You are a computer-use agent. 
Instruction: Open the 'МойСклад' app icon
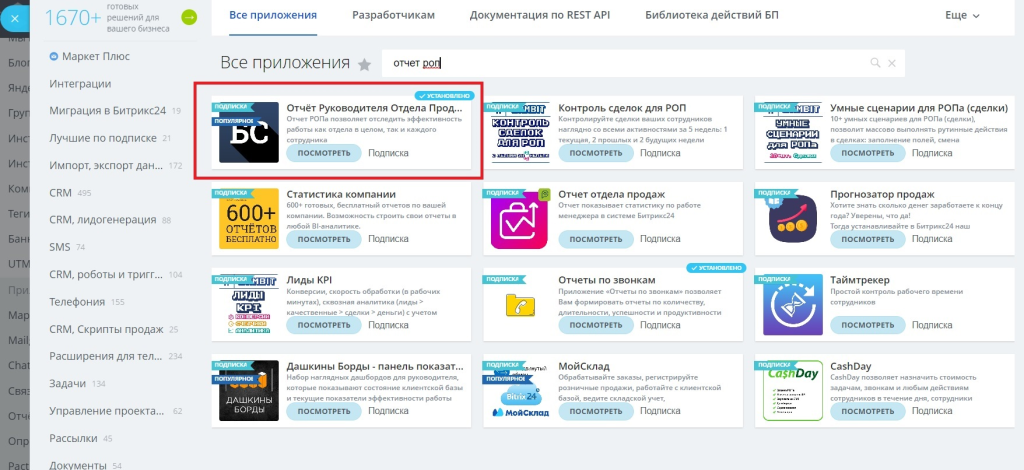pyautogui.click(x=520, y=390)
